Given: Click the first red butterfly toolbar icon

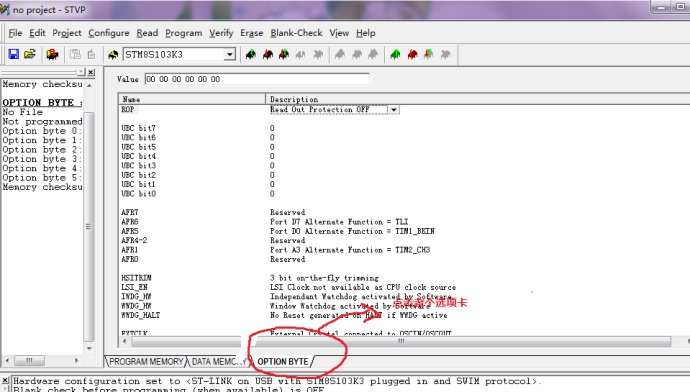Looking at the screenshot, I should coord(268,54).
